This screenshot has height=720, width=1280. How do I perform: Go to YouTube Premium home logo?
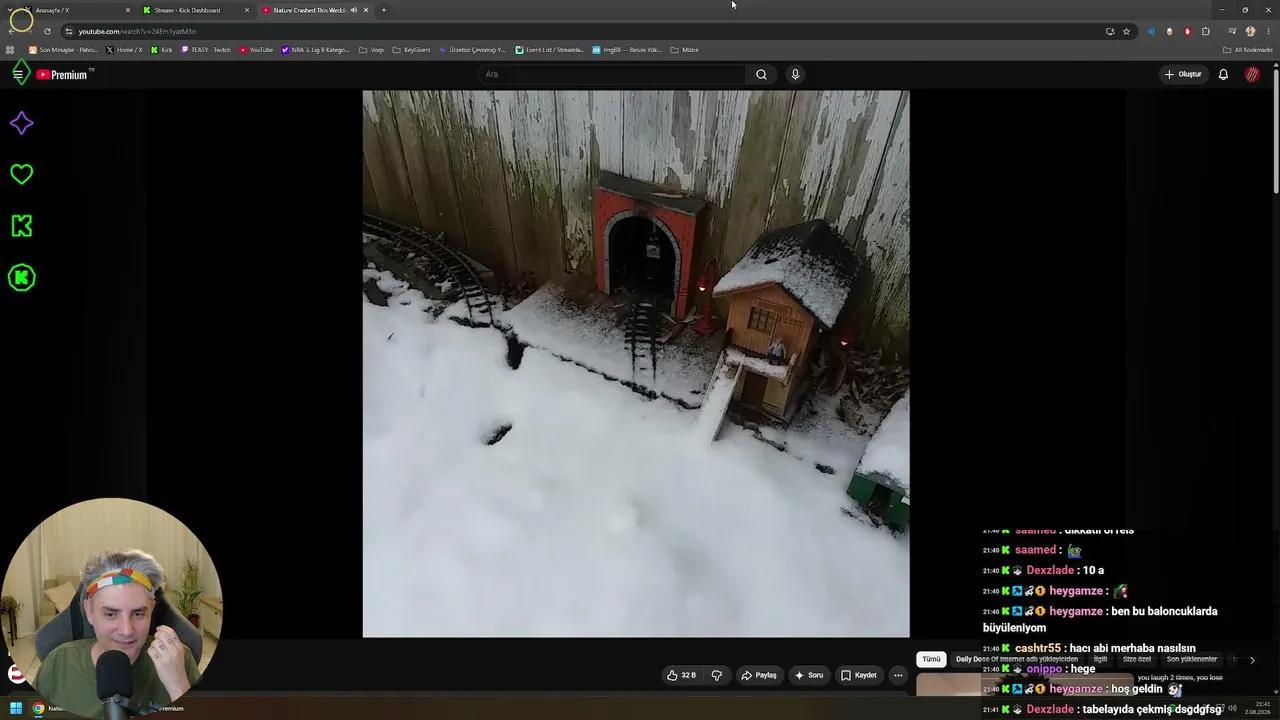(x=64, y=74)
